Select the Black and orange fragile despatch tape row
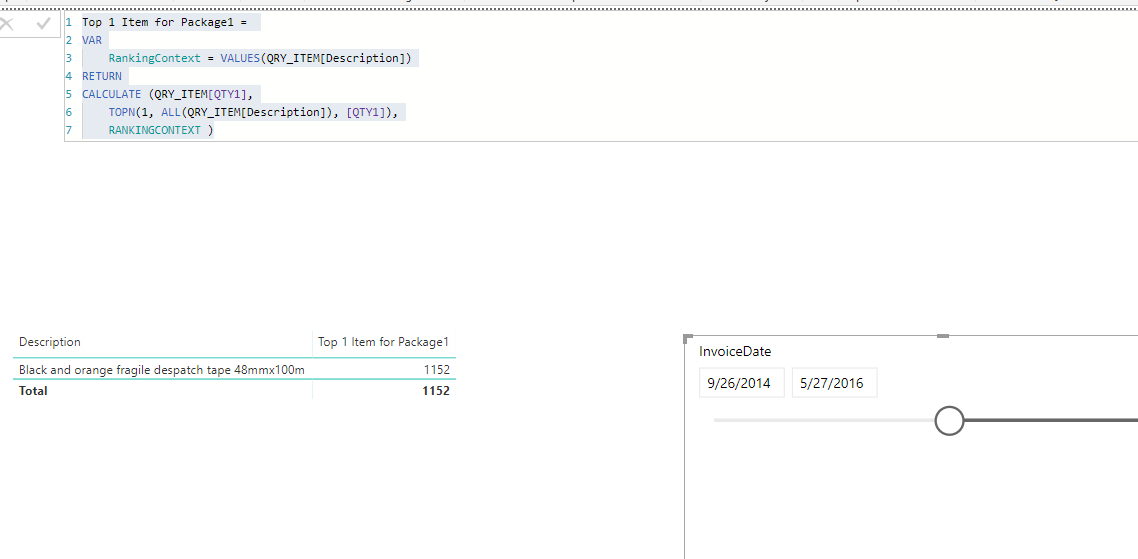The width and height of the screenshot is (1138, 559). (234, 370)
